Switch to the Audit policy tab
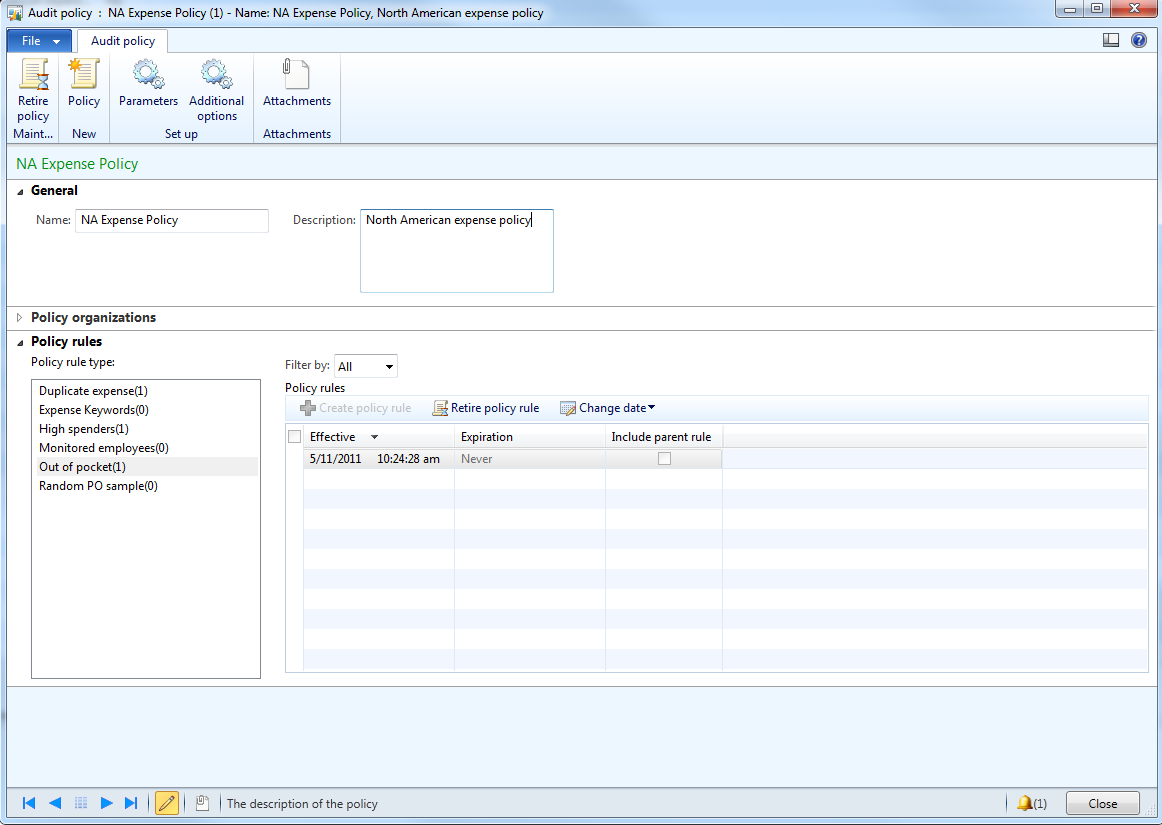The width and height of the screenshot is (1162, 825). [x=123, y=41]
